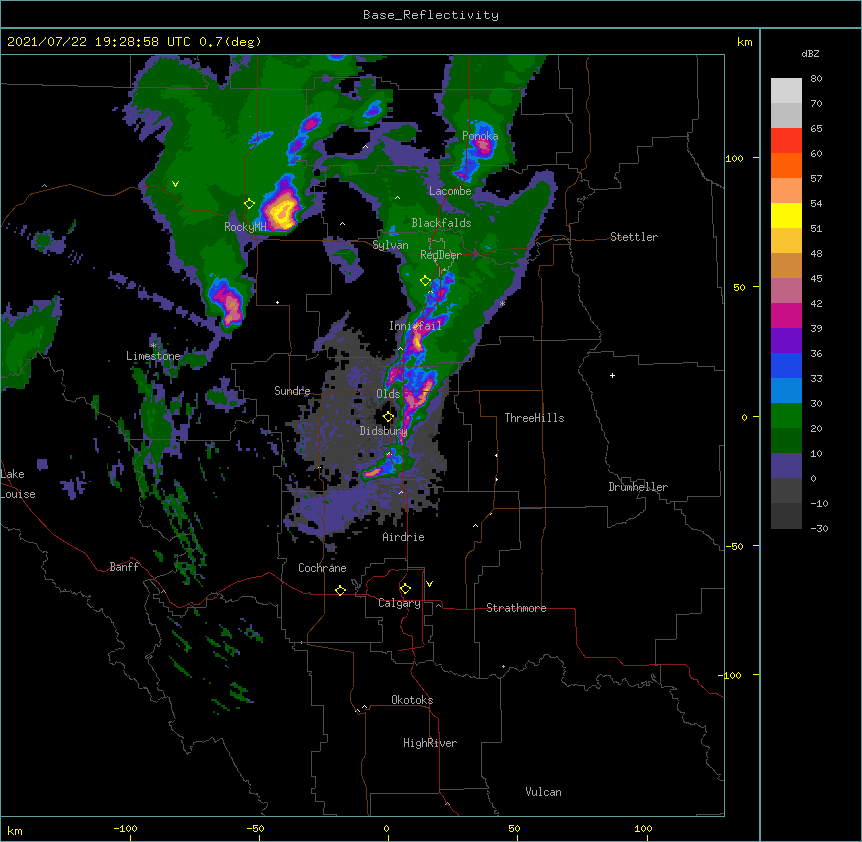Click the dark green 10–20 dBZ swatch
The image size is (862, 842).
[x=786, y=441]
